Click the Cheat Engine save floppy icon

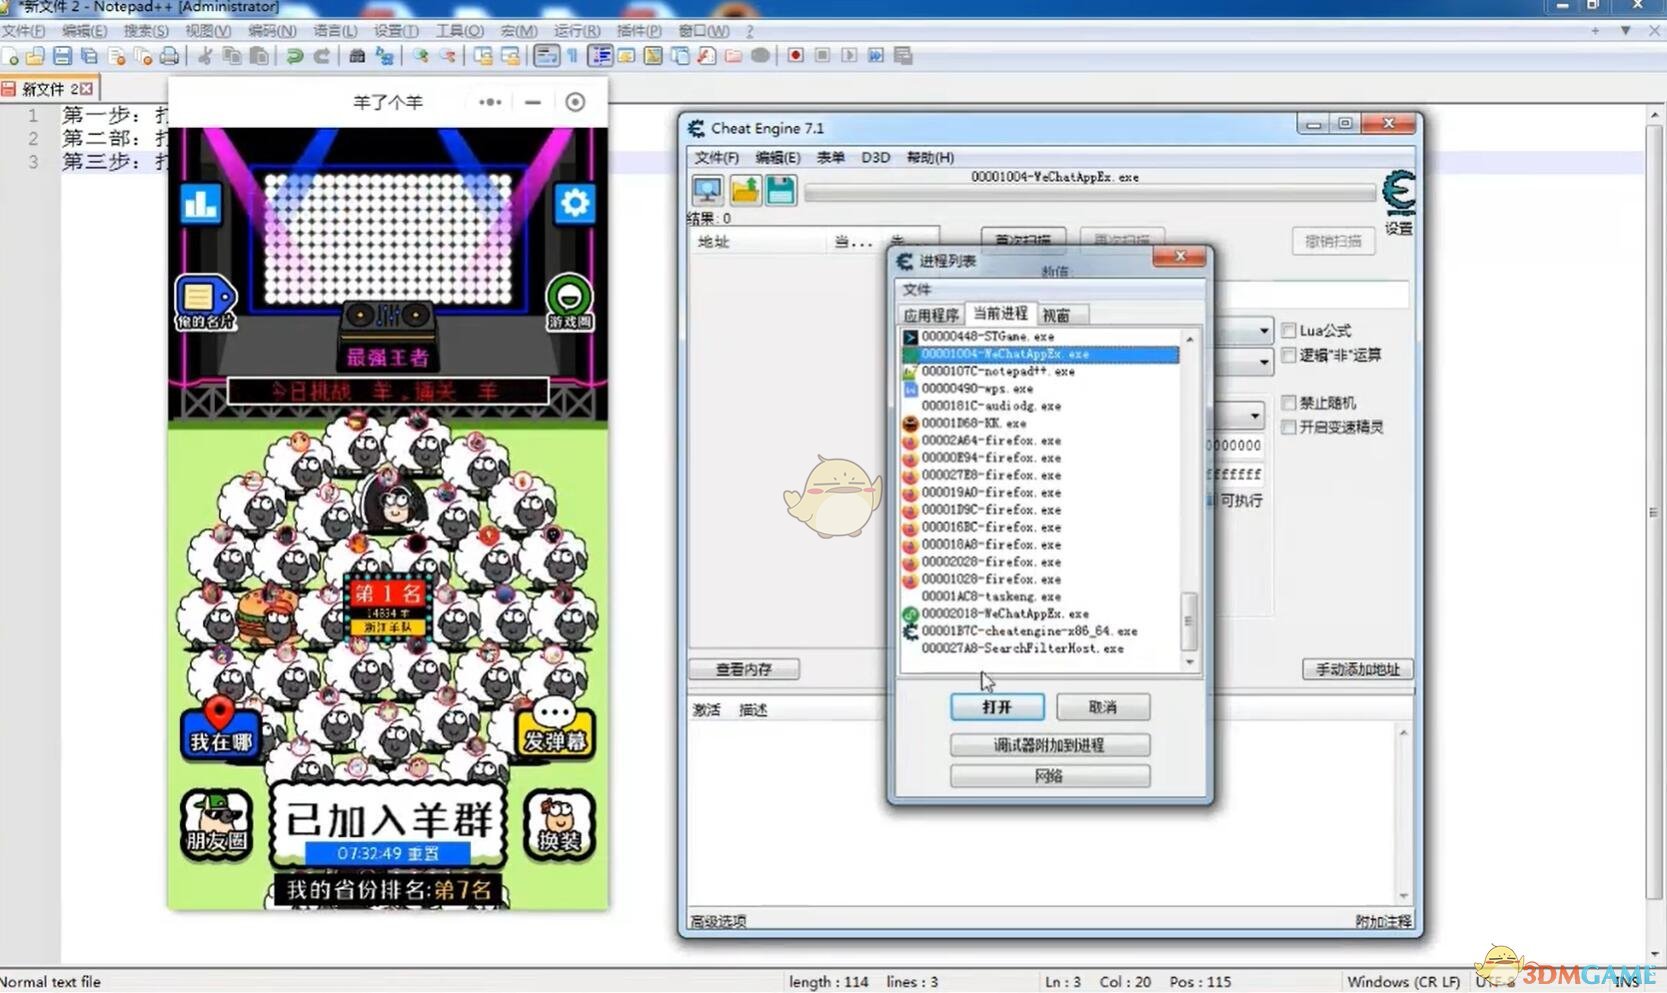781,190
